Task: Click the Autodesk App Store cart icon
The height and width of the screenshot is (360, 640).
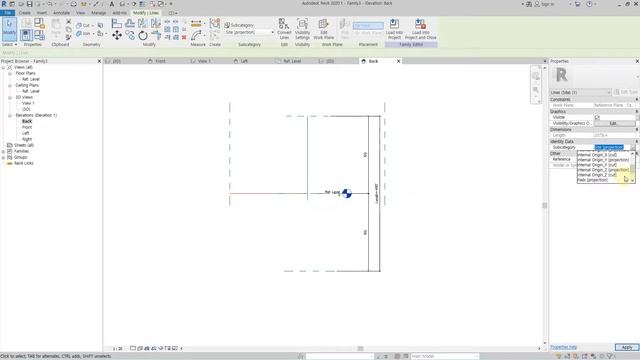Action: (577, 4)
